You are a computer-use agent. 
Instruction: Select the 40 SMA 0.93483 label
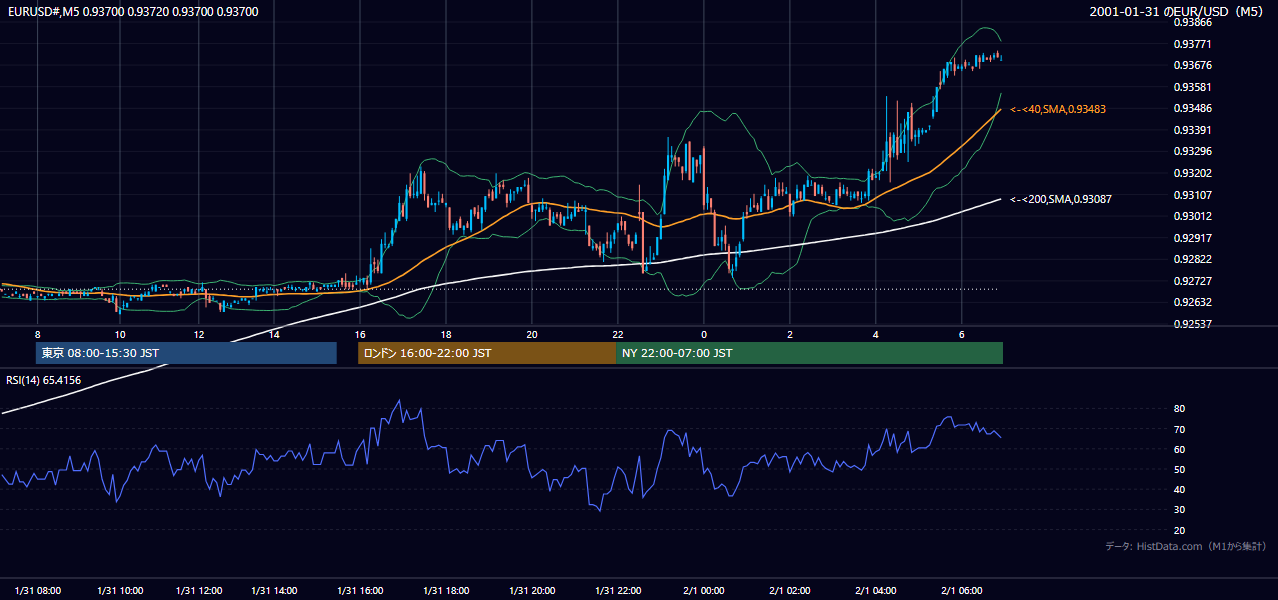[x=1058, y=109]
